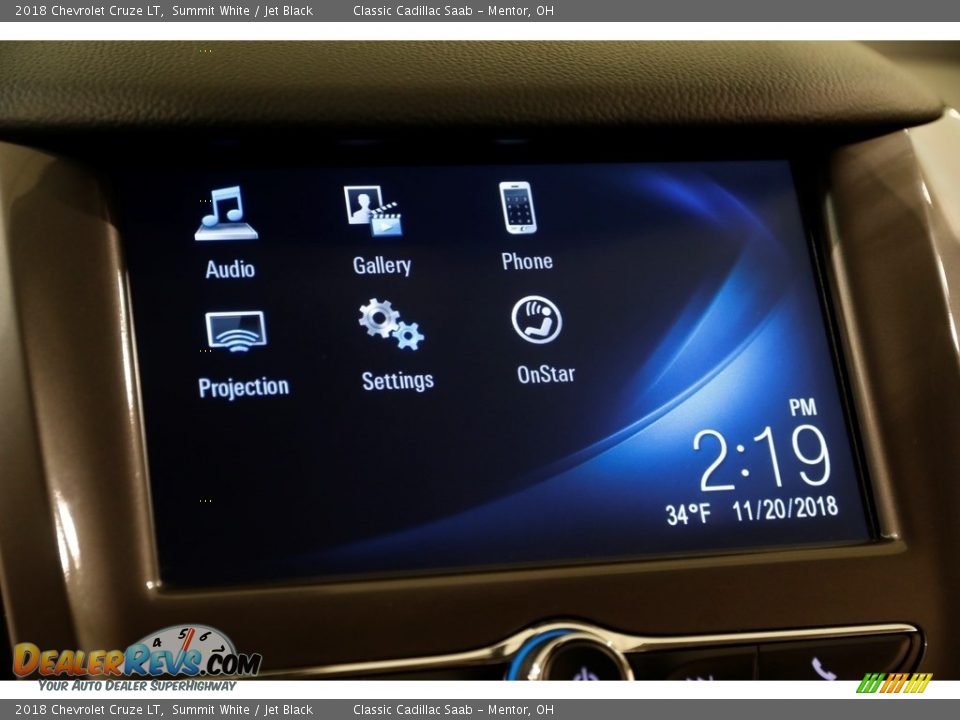Tap the 34°F temperature reading
The image size is (960, 720).
[688, 514]
